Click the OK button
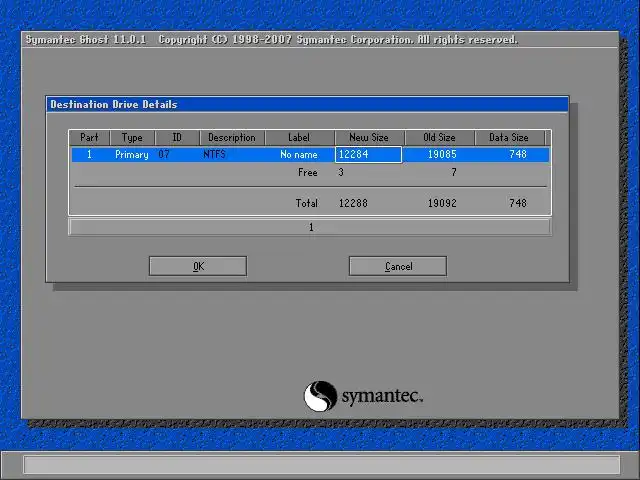 click(198, 266)
